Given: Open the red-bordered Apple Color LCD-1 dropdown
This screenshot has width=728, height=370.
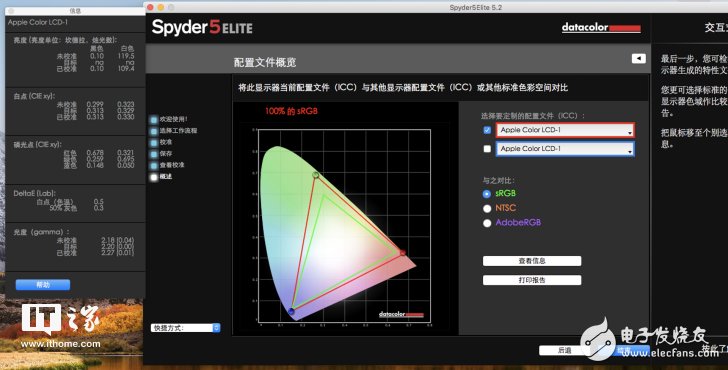Looking at the screenshot, I should [565, 130].
